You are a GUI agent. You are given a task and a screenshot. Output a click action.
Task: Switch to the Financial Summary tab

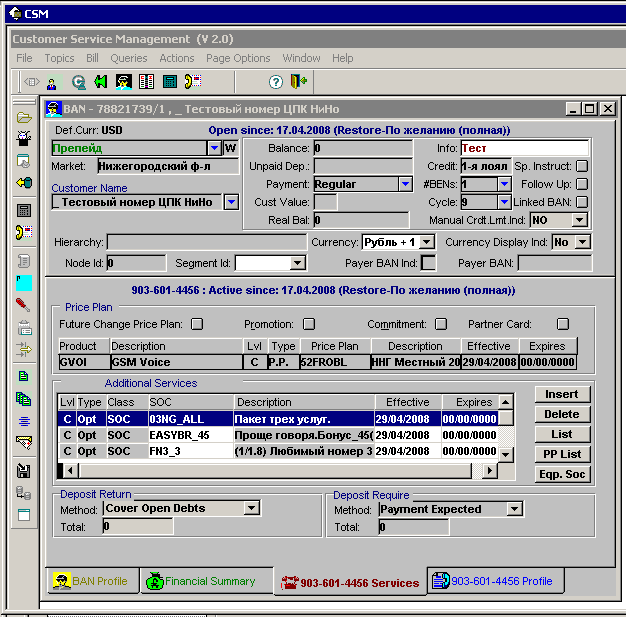click(207, 581)
